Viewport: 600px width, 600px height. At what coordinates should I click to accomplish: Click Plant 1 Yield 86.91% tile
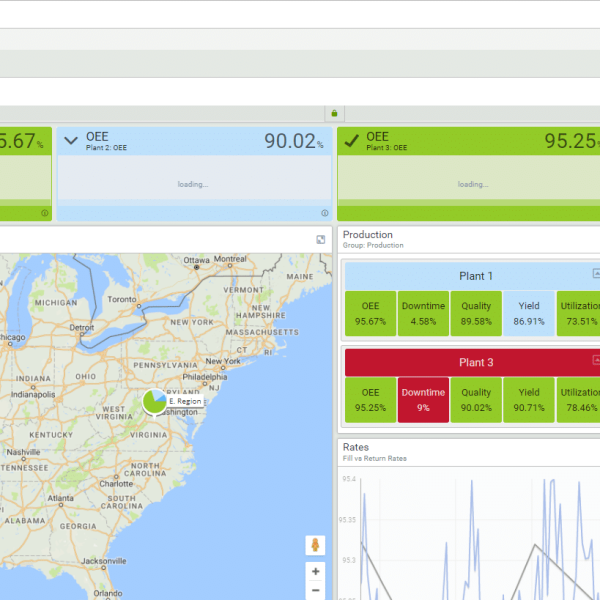528,314
